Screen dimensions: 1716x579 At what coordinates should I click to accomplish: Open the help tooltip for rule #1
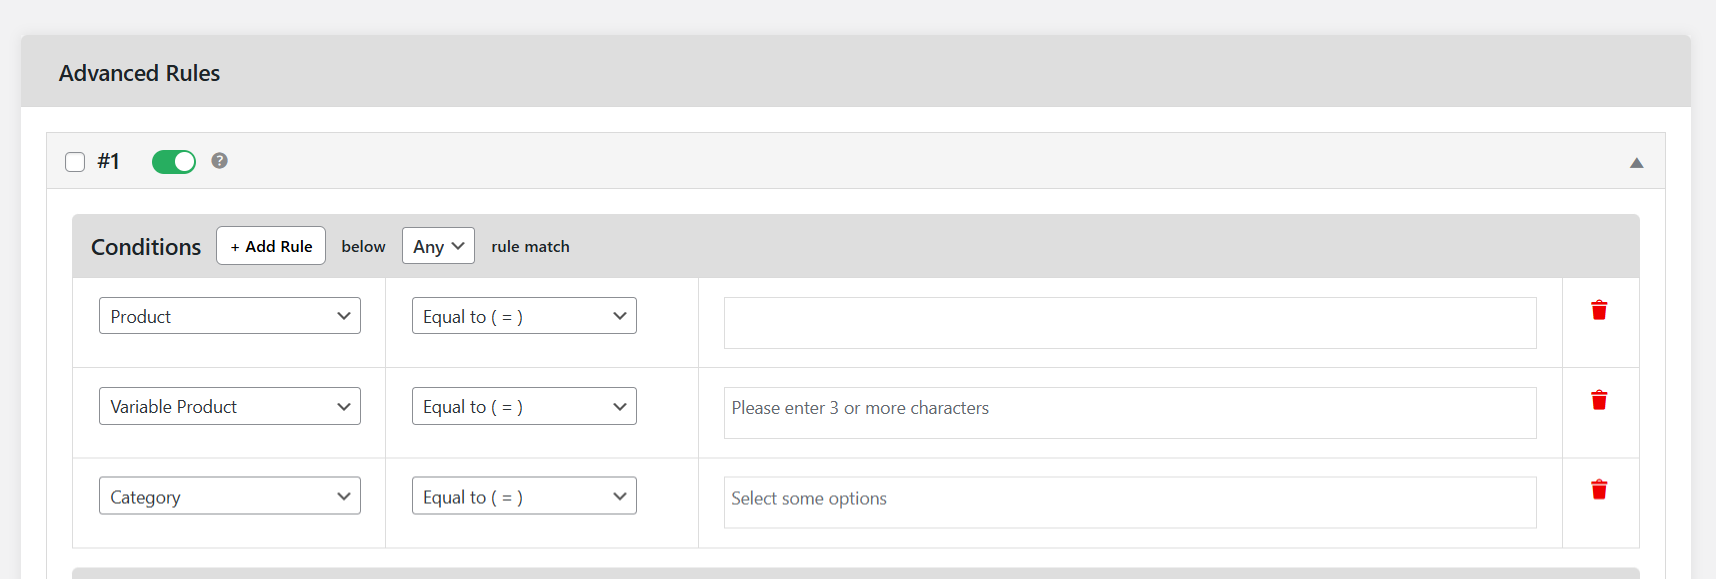219,161
